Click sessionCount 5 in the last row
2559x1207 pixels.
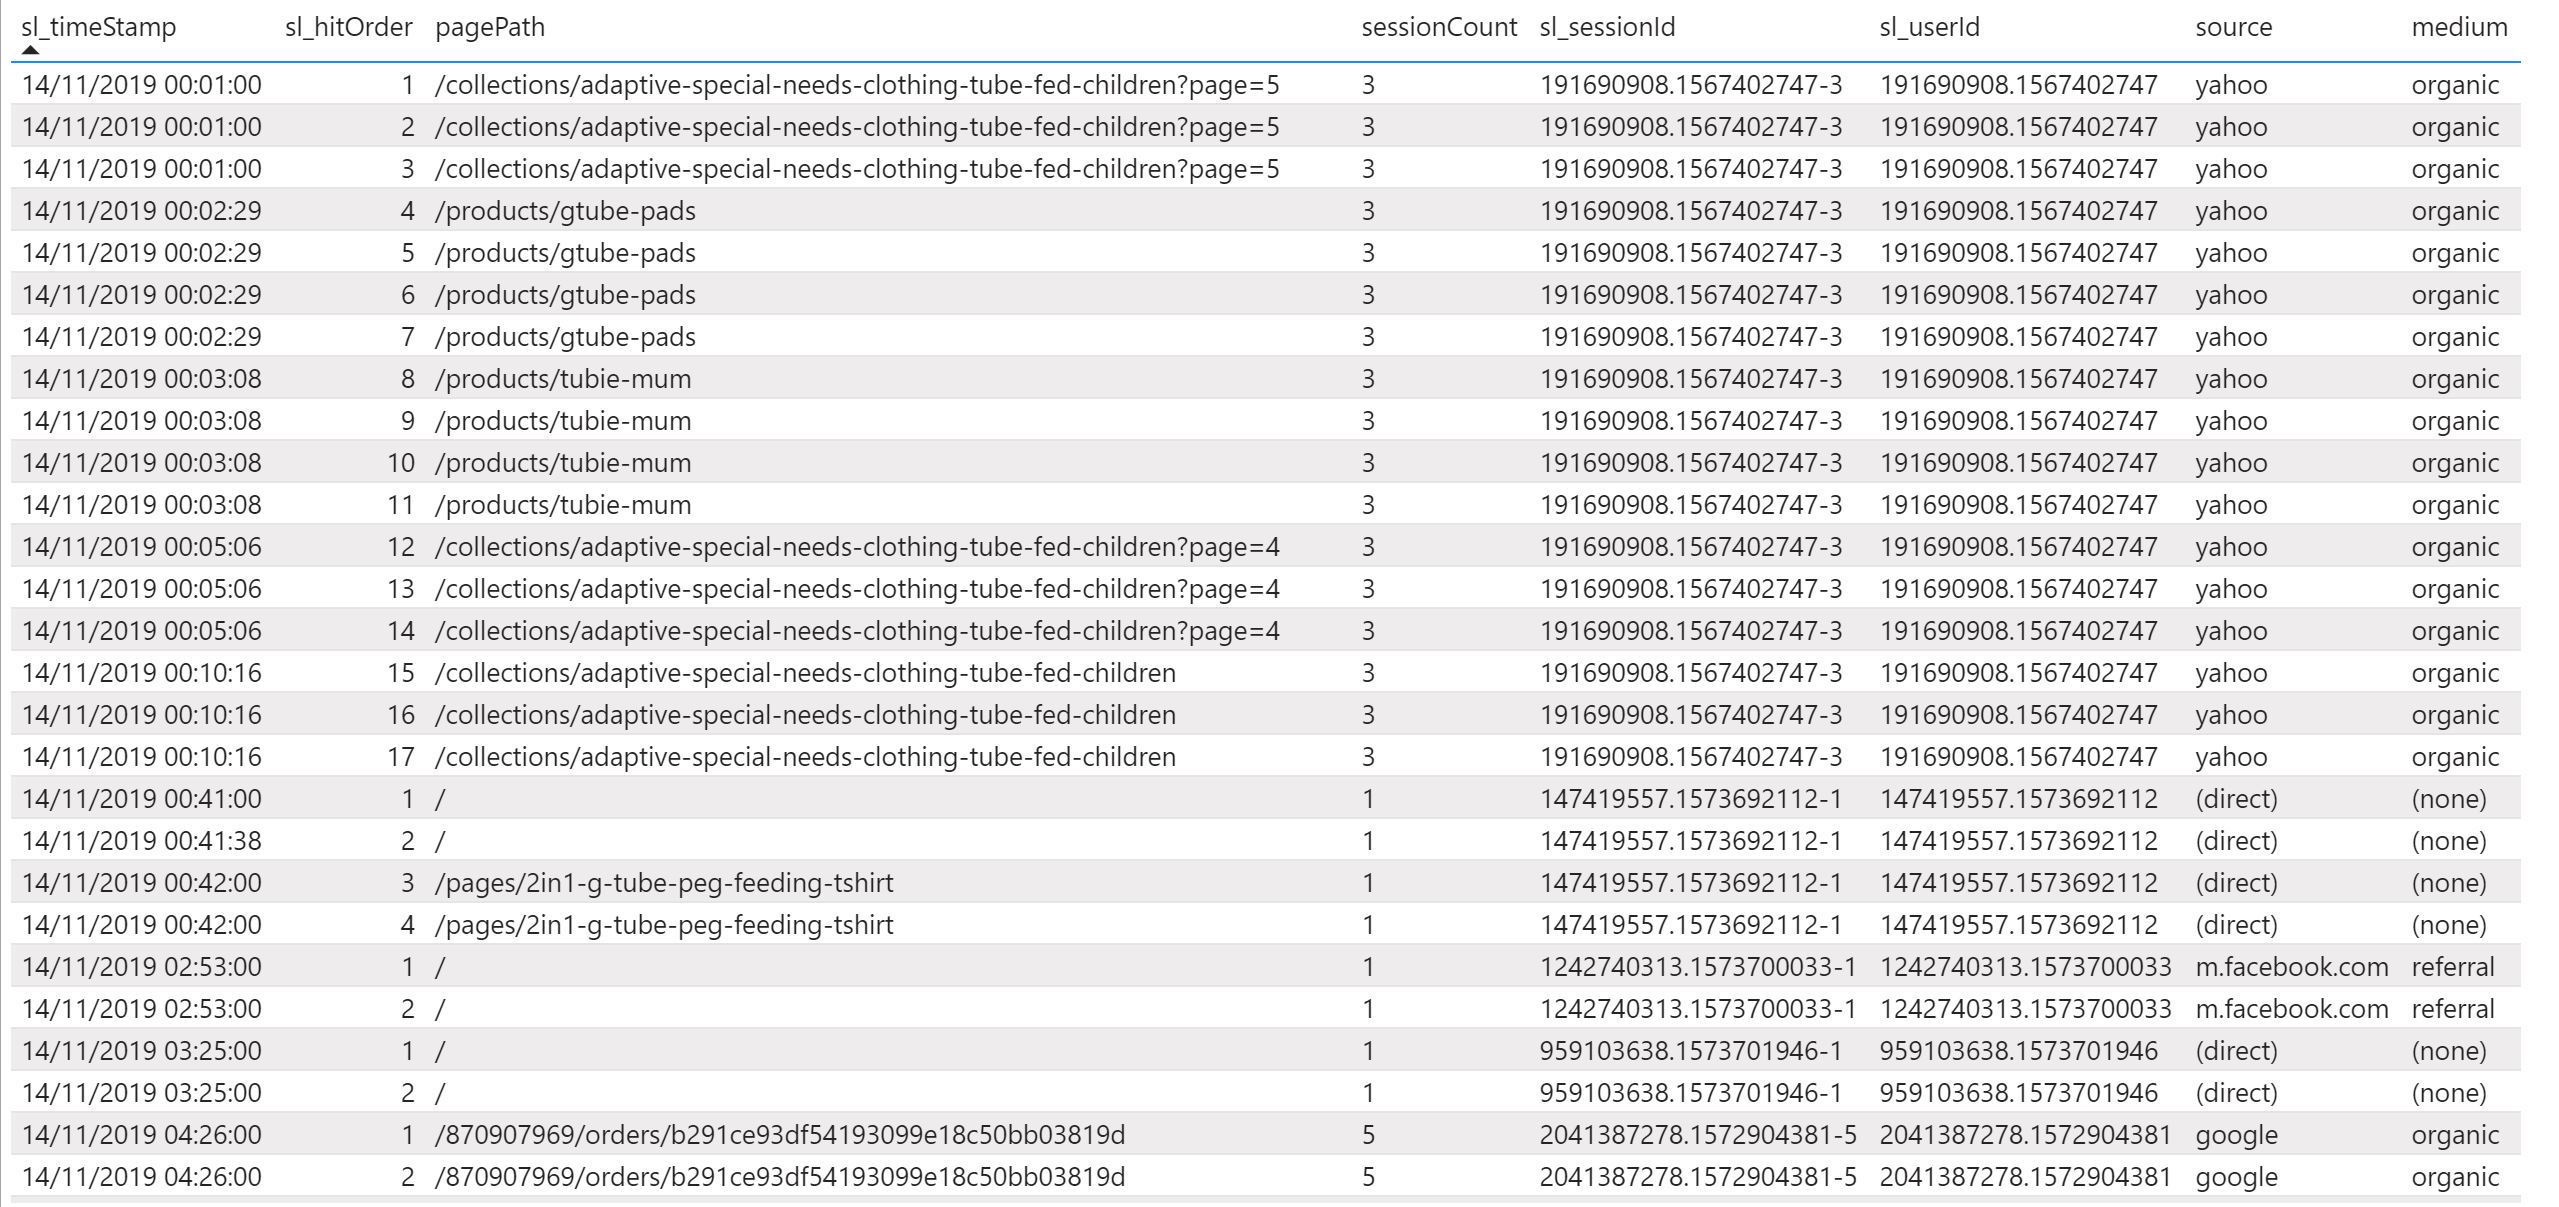[x=1368, y=1177]
